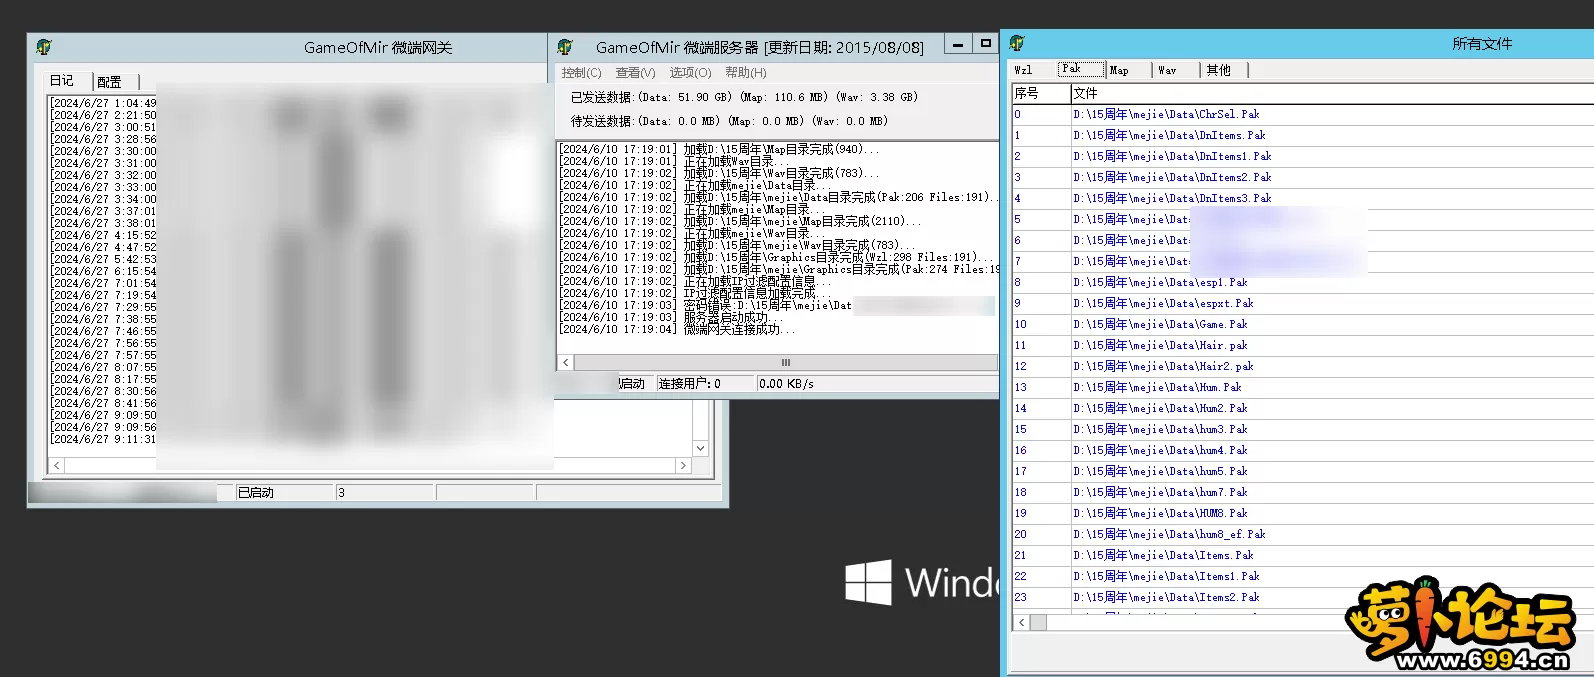1594x677 pixels.
Task: Select row Items1.Pak in file list
Action: coord(1303,576)
